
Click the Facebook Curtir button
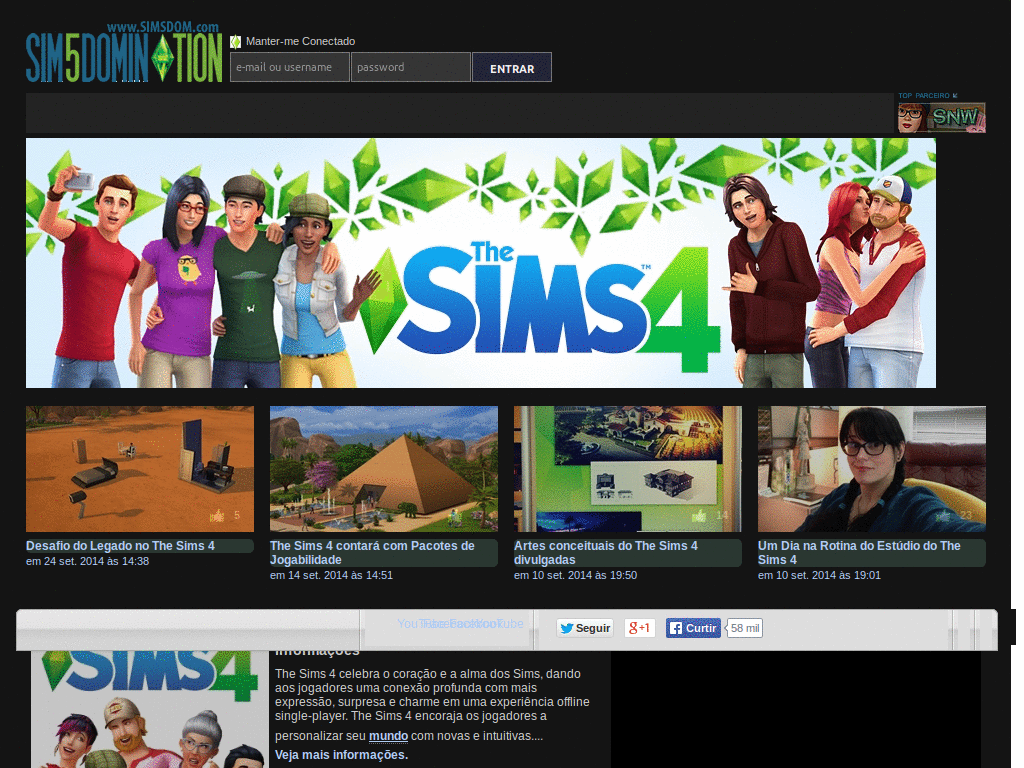click(694, 628)
